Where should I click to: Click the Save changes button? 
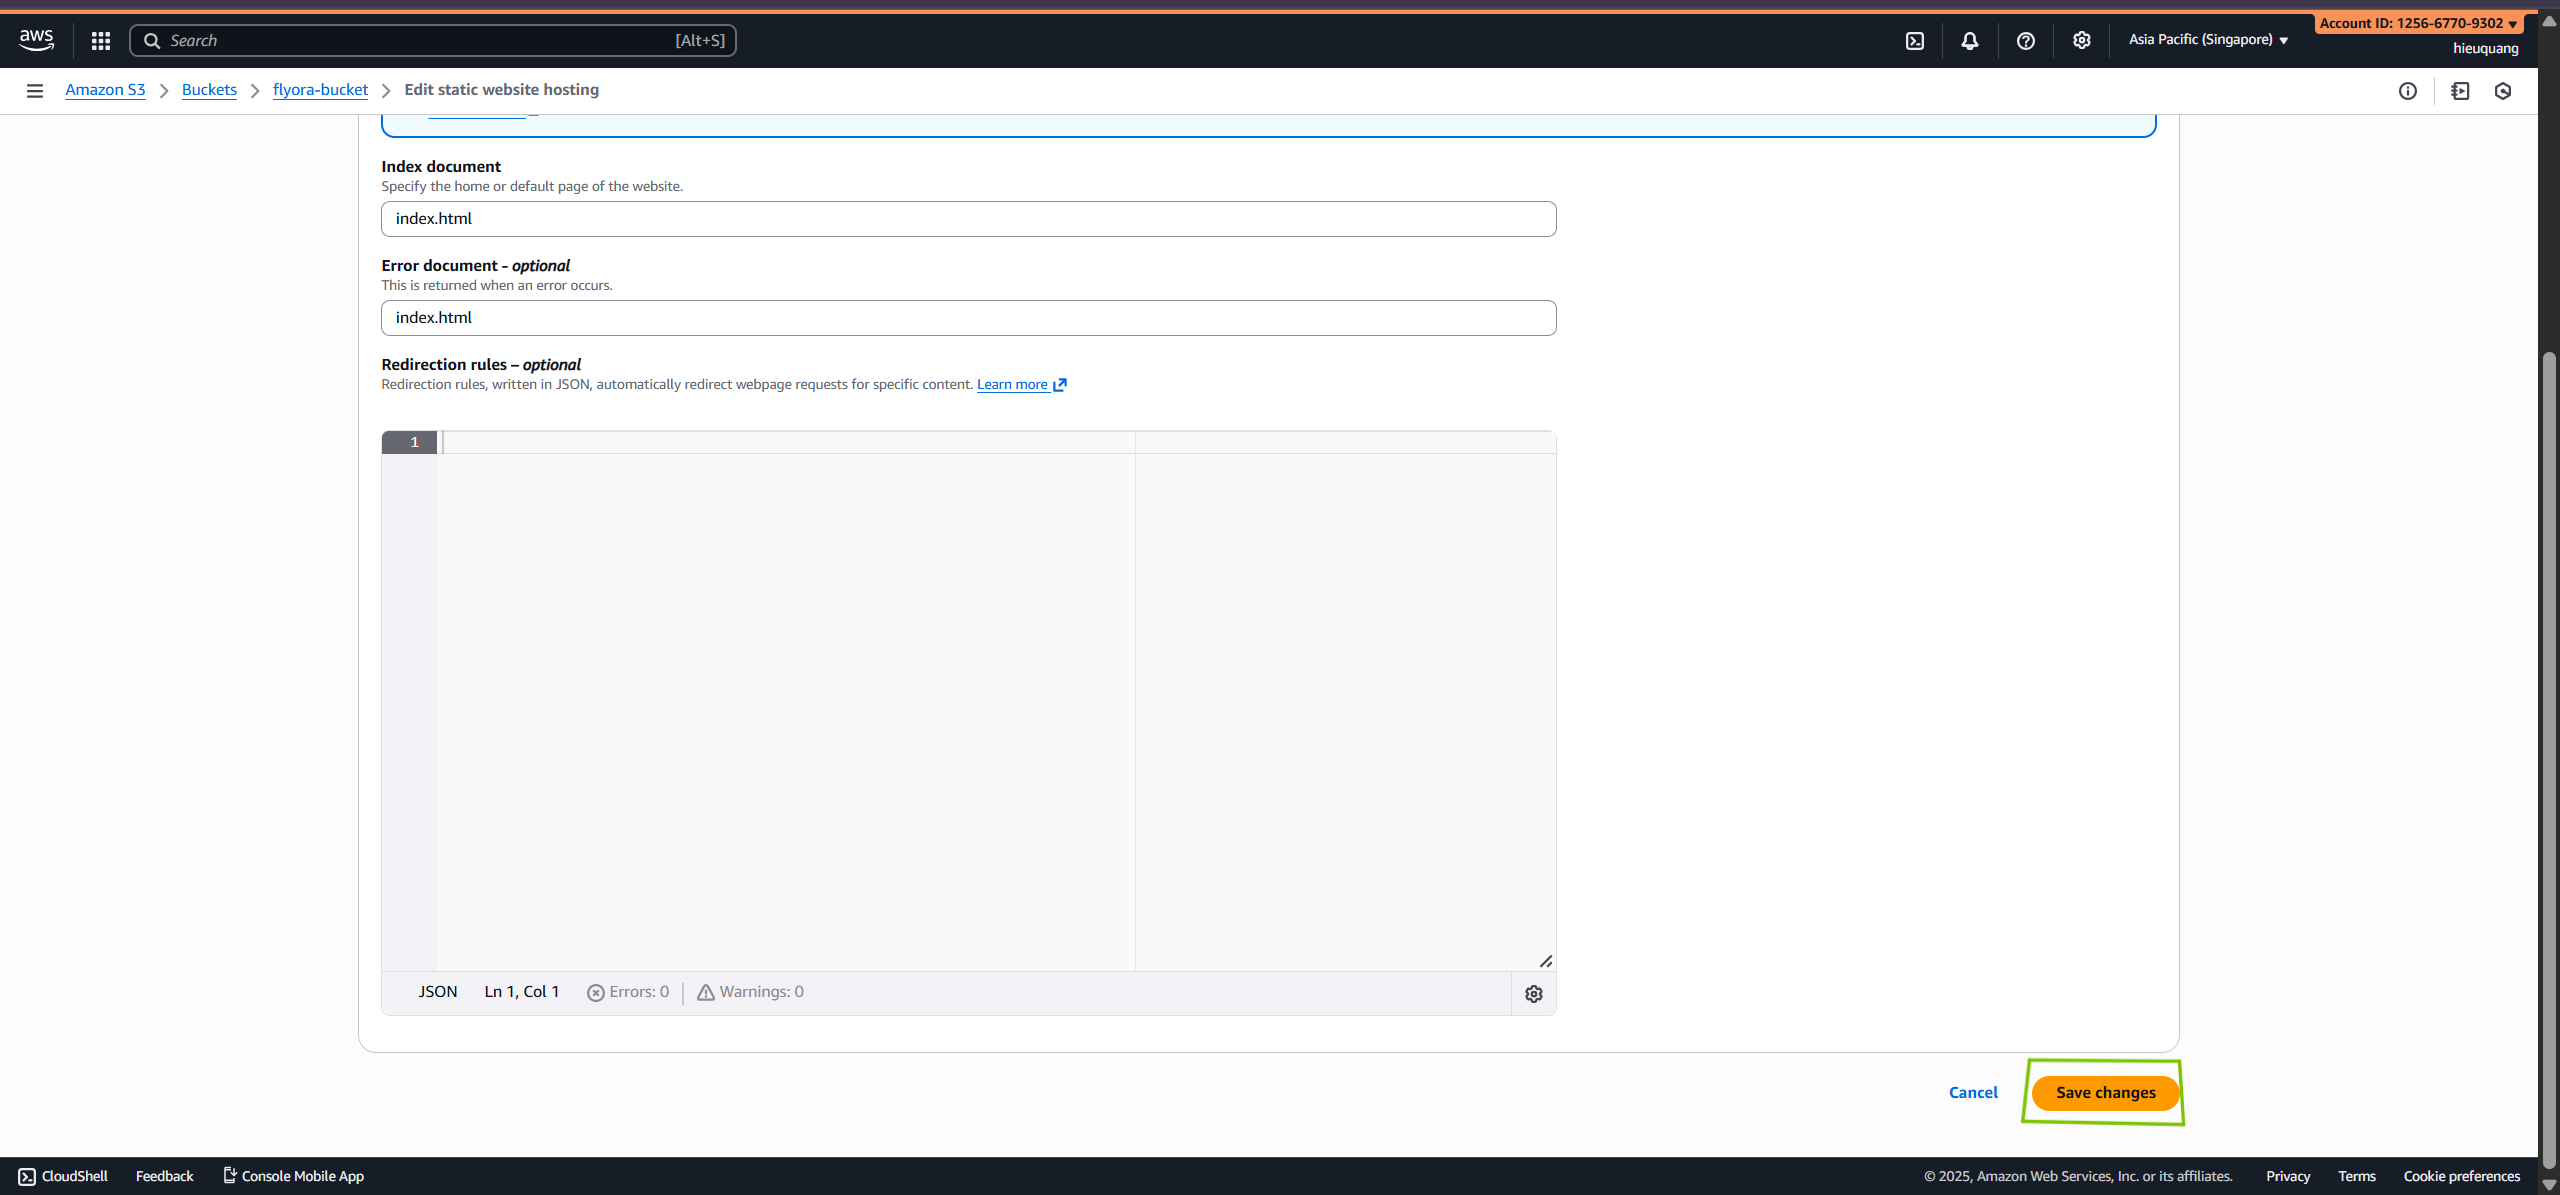[x=2104, y=1092]
